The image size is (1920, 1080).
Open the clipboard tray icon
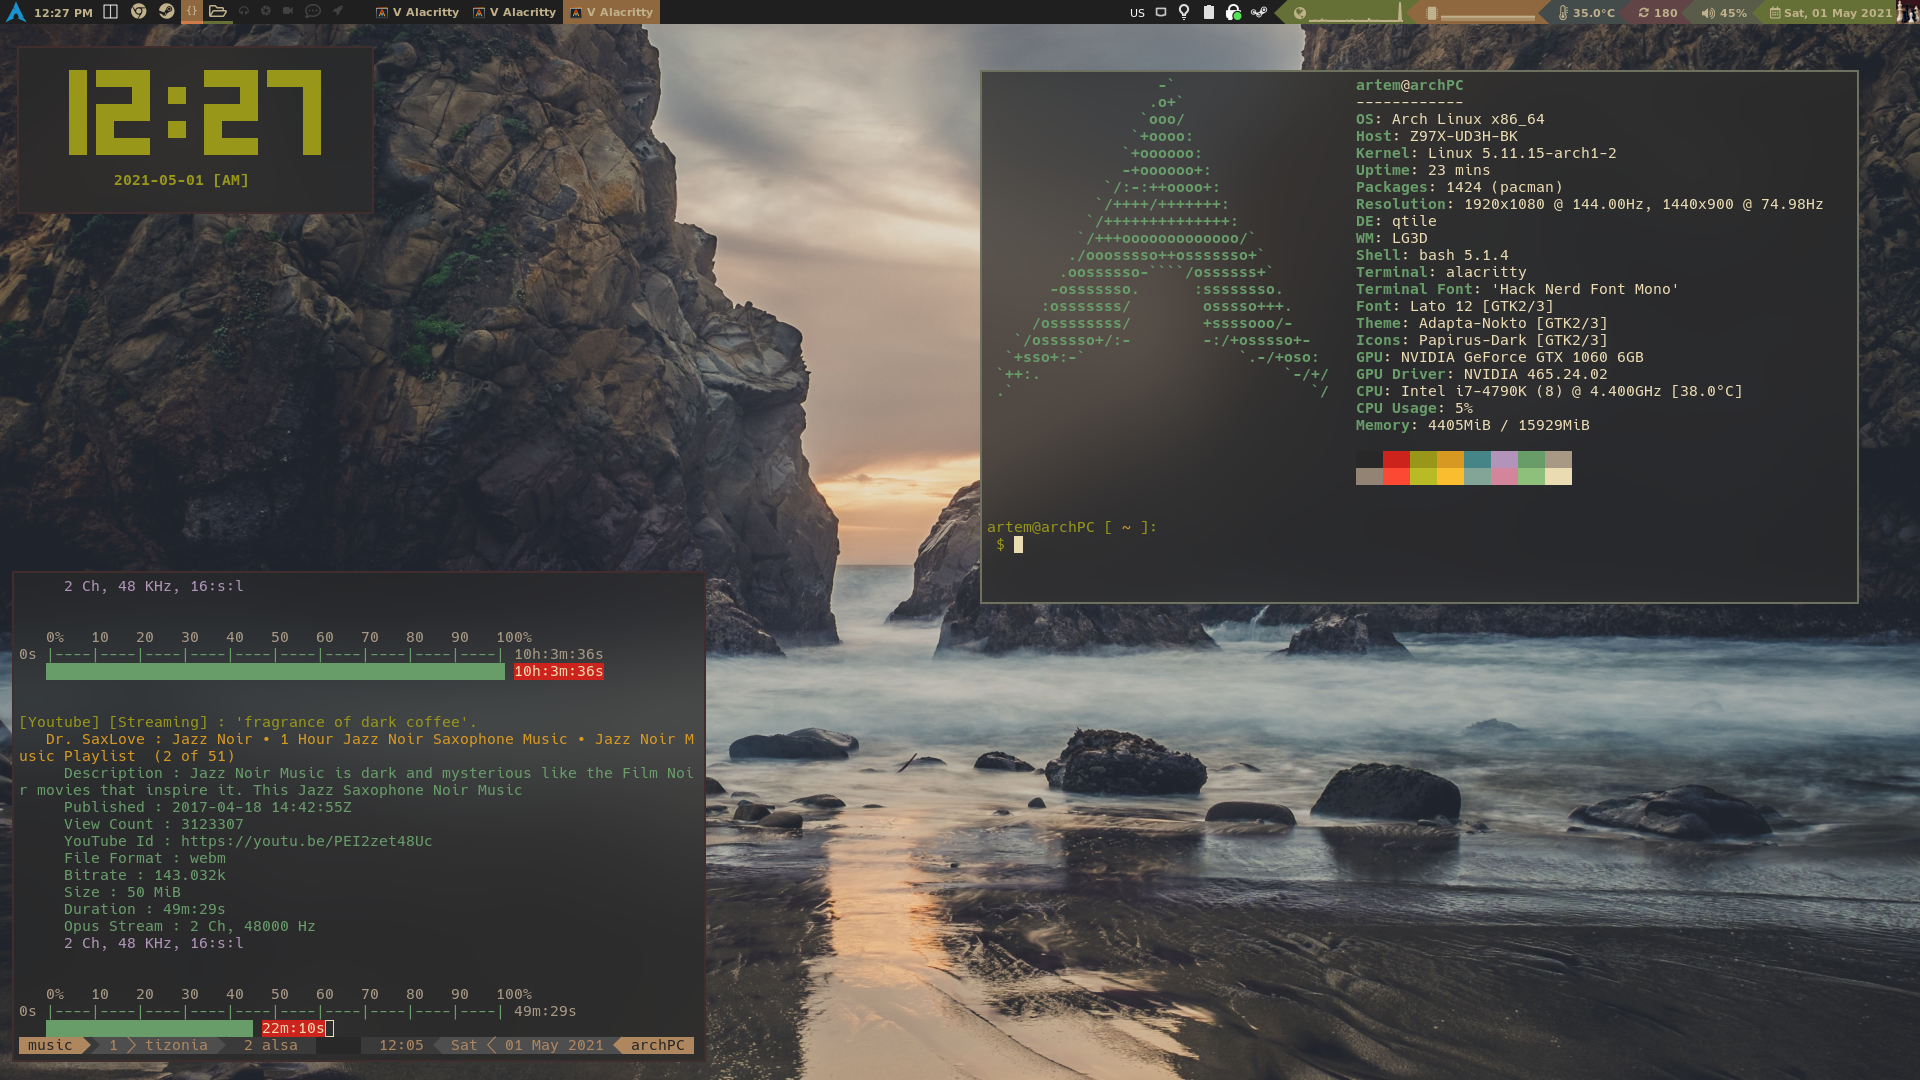coord(1208,13)
